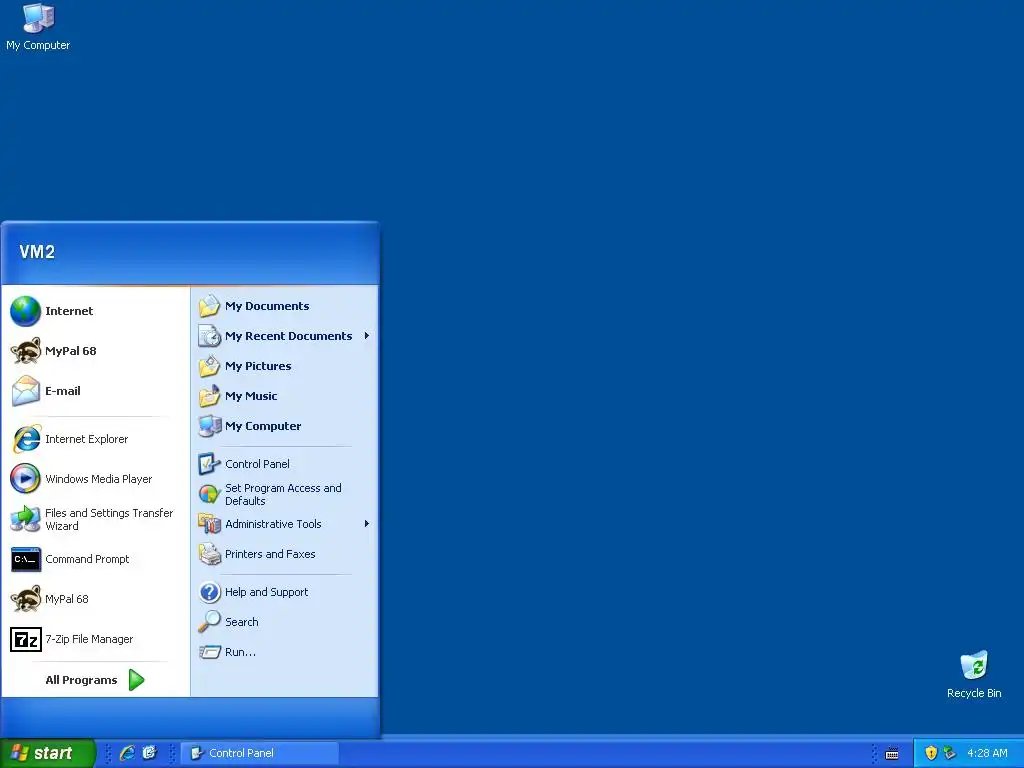
Task: Start Windows Media Player
Action: click(95, 479)
